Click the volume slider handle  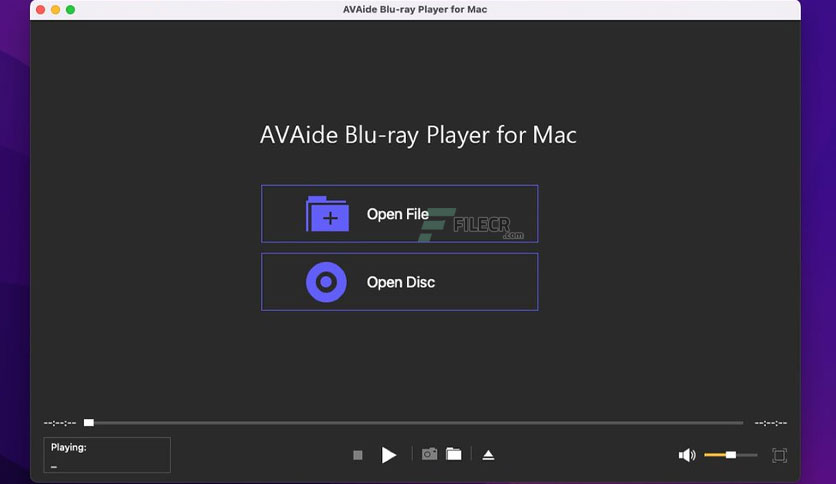(x=731, y=455)
